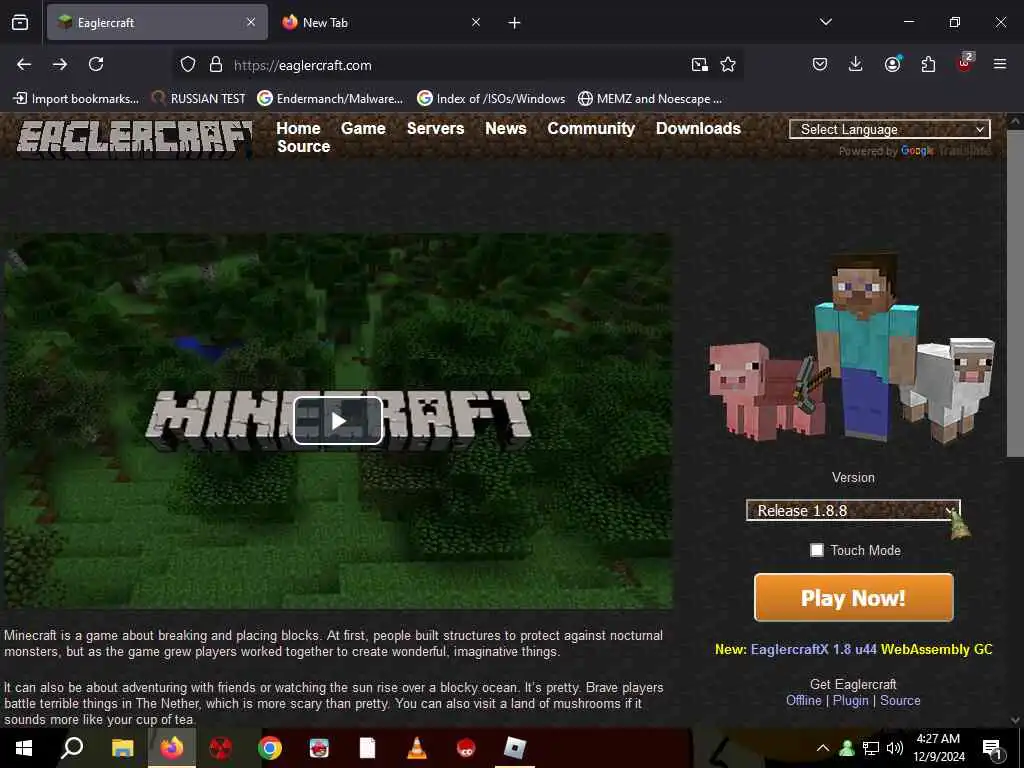Open the uBlock Origin extension icon

(x=965, y=63)
